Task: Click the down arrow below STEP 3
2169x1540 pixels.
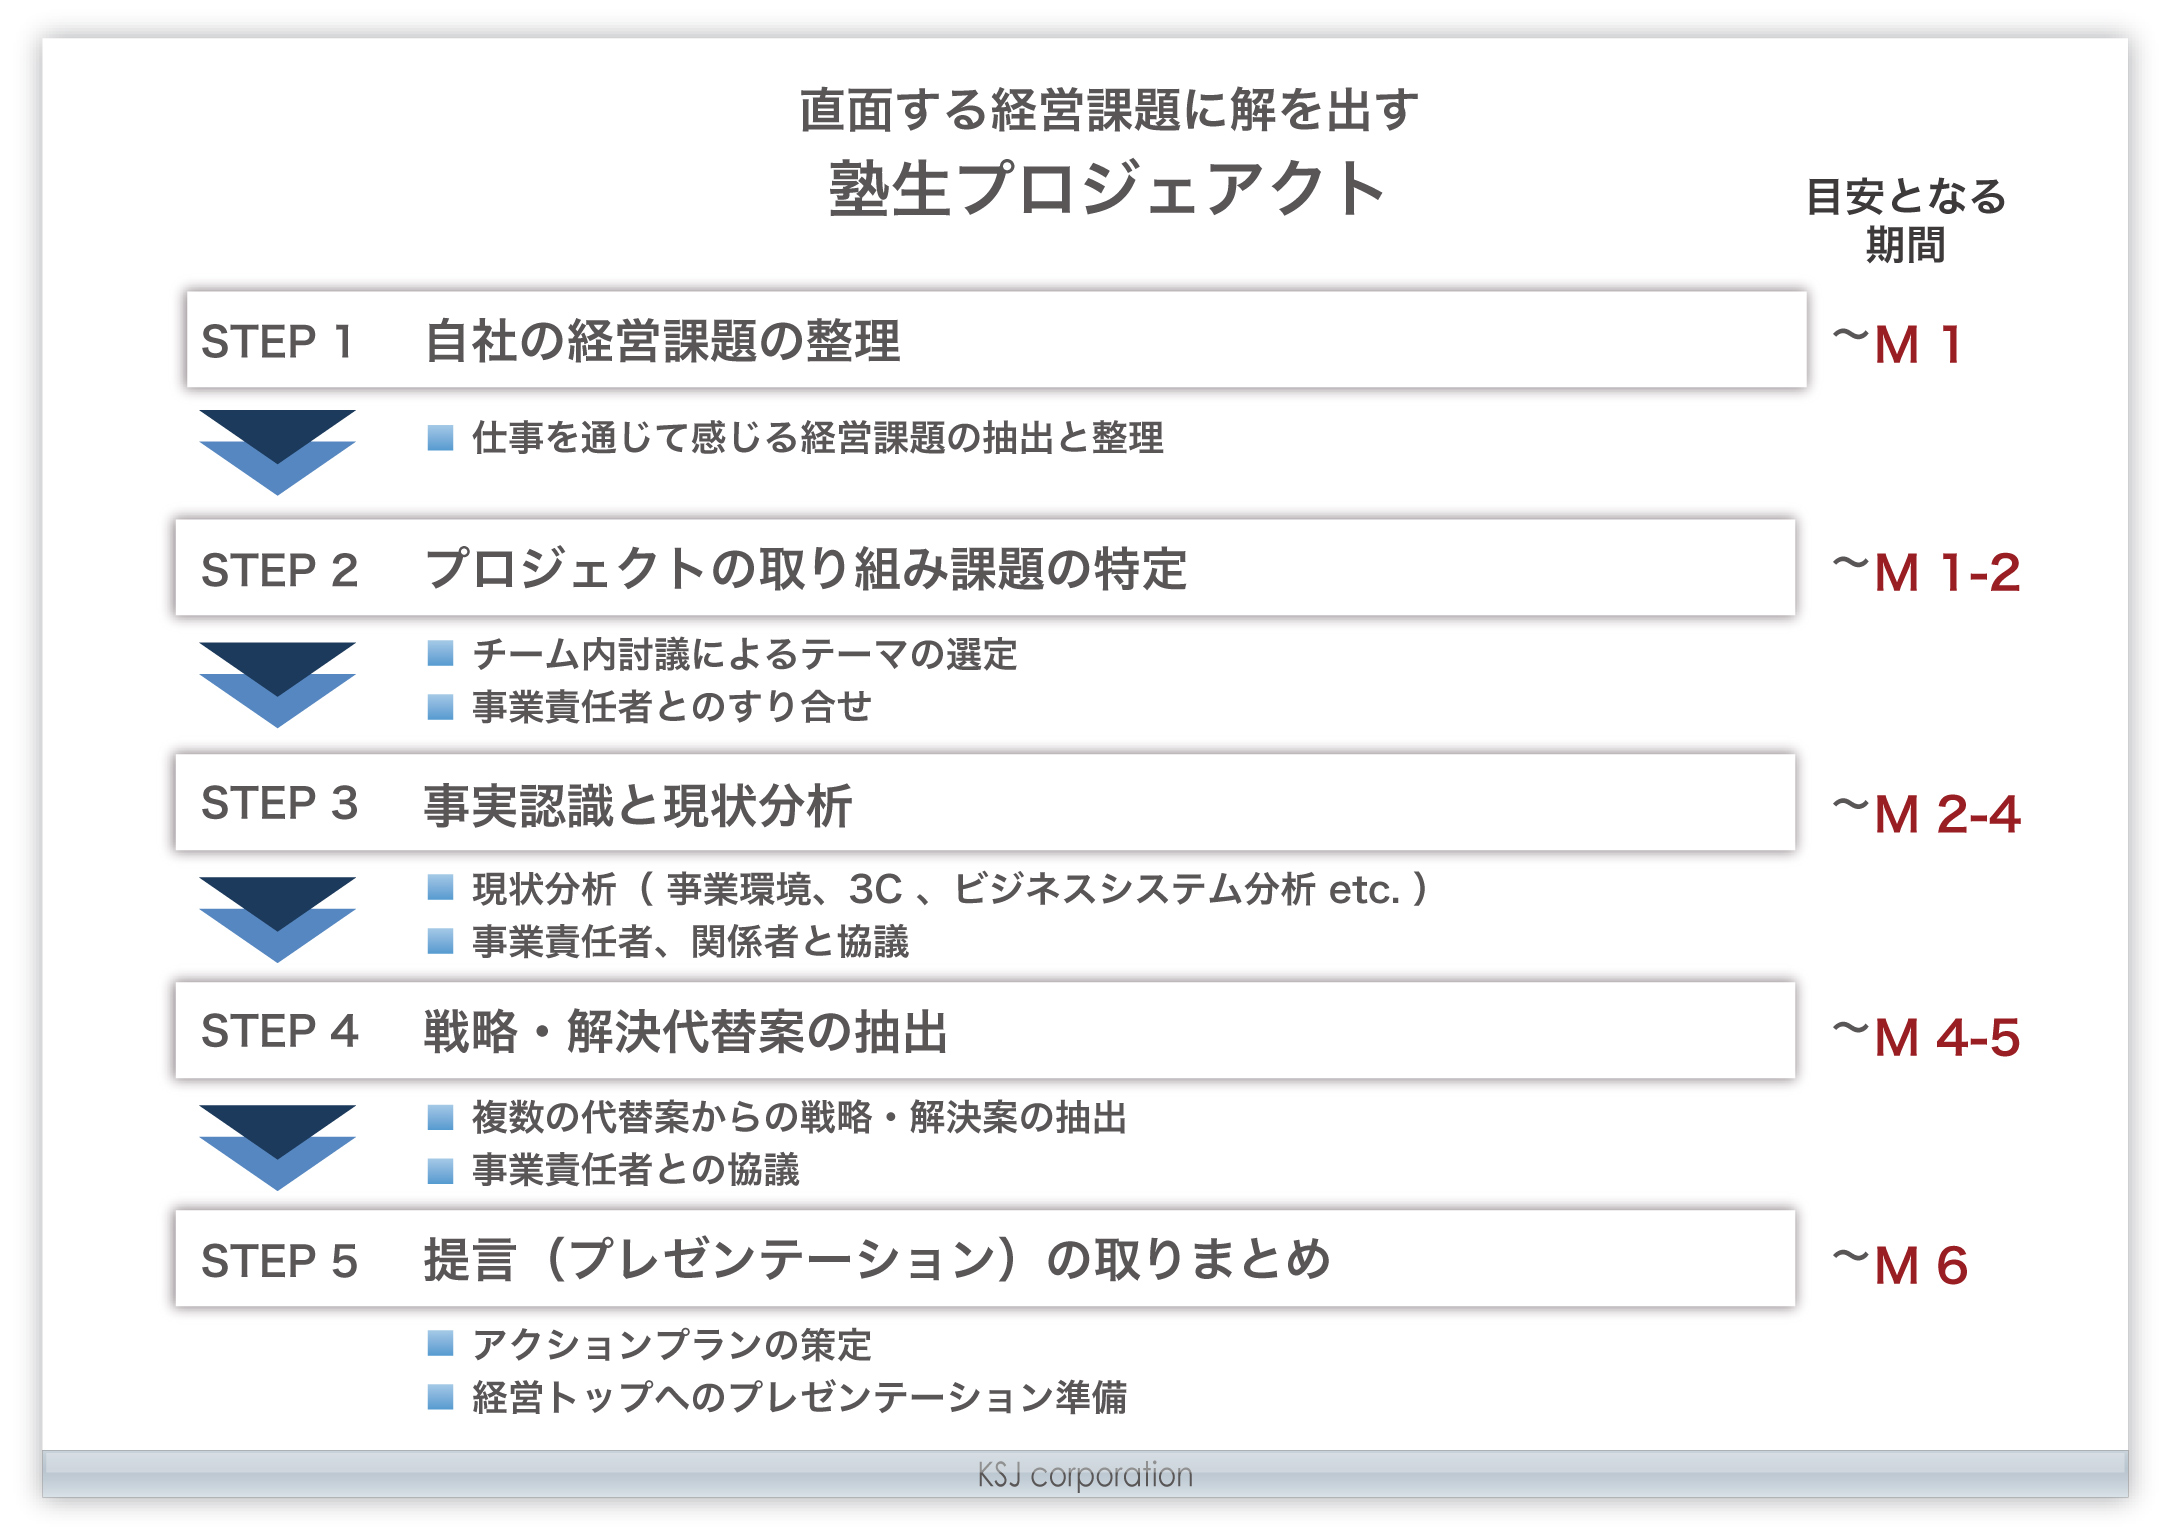Action: tap(277, 919)
